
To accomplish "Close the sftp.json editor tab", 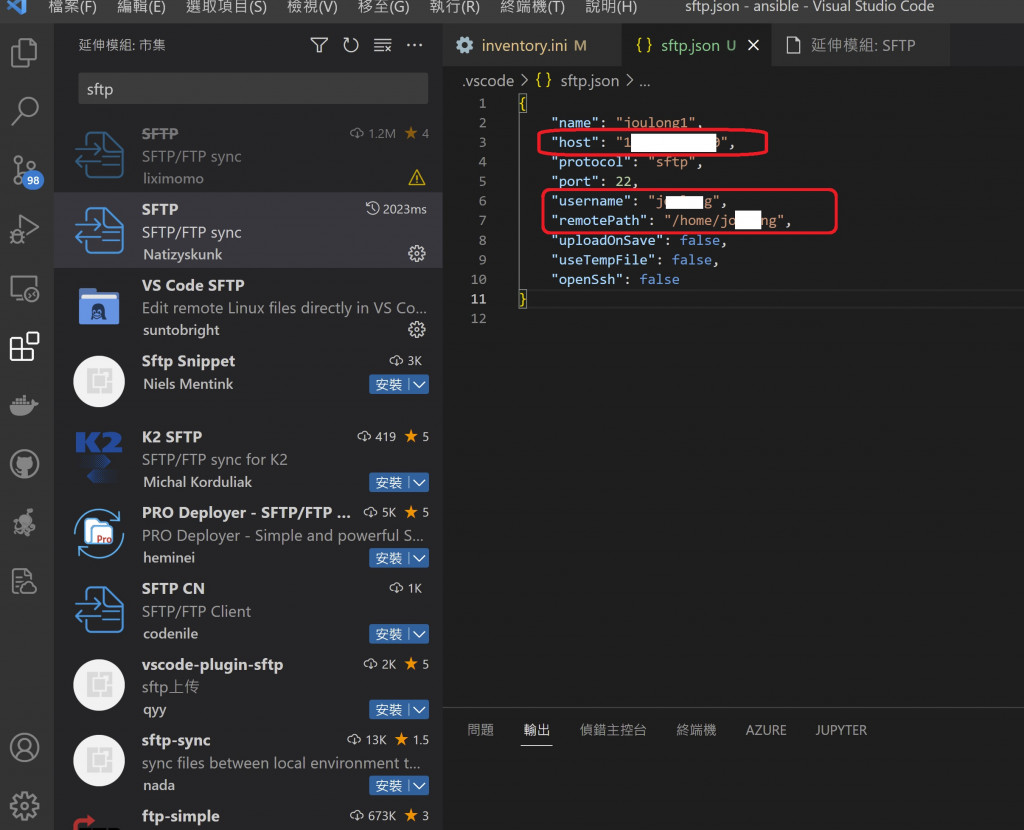I will tap(753, 45).
